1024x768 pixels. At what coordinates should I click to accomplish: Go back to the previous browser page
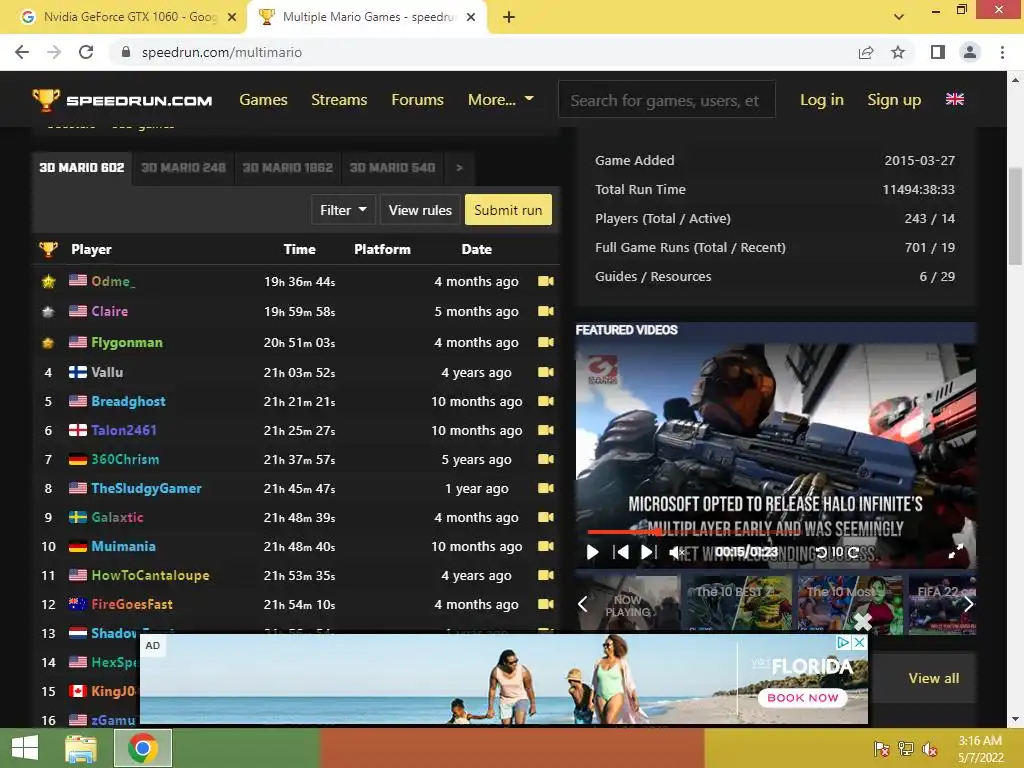coord(22,52)
